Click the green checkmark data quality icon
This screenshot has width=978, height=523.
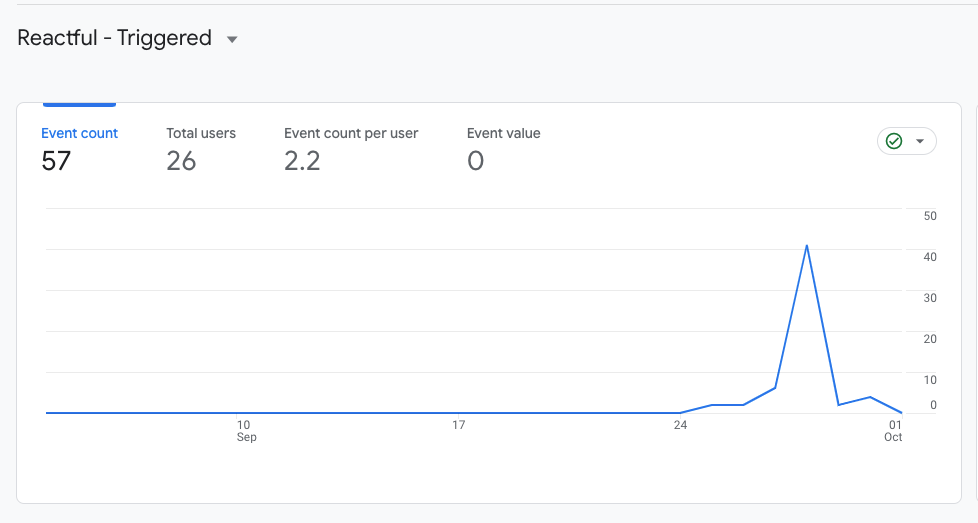coord(894,142)
